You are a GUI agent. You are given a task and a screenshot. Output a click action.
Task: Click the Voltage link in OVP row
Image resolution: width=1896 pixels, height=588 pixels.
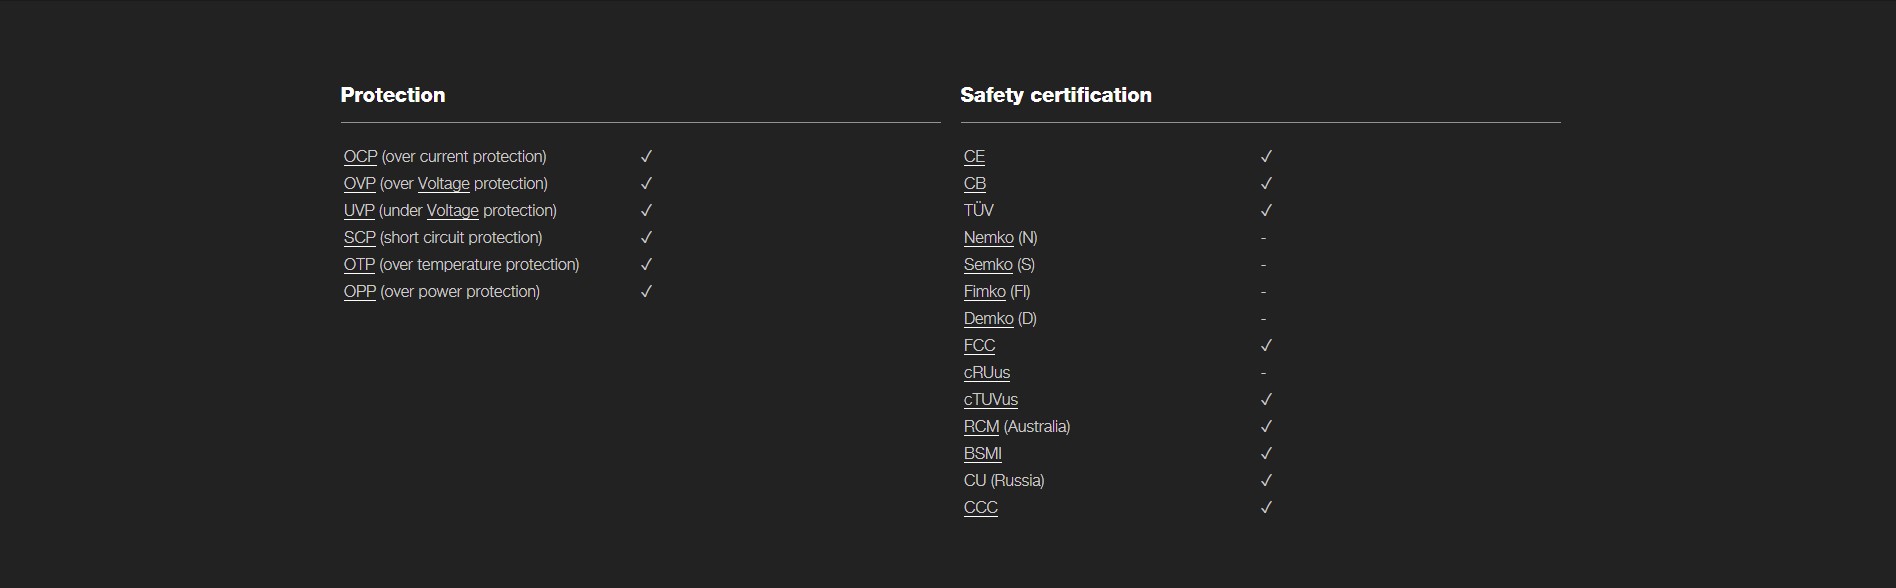(443, 184)
